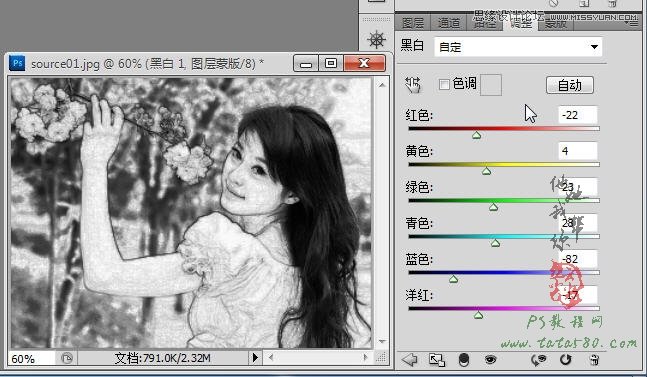This screenshot has height=377, width=647.
Task: Reset adjustment to defaults icon
Action: pyautogui.click(x=565, y=360)
